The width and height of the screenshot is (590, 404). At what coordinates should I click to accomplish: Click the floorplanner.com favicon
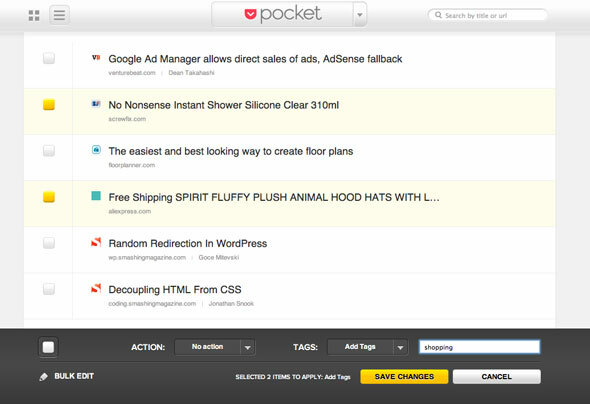[96, 150]
